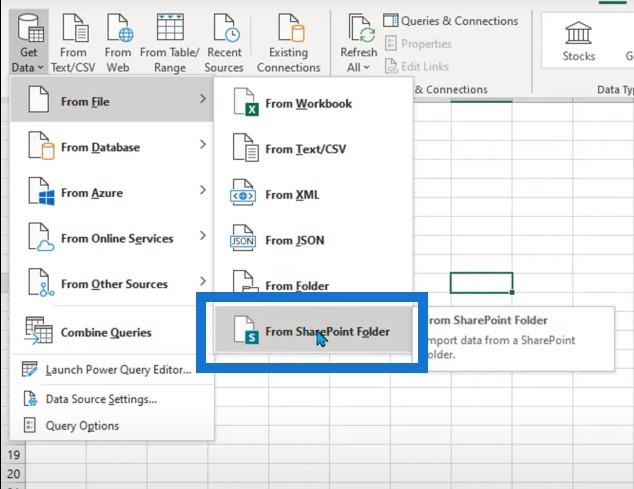The width and height of the screenshot is (634, 489).
Task: Select From JSON import option
Action: tap(294, 240)
